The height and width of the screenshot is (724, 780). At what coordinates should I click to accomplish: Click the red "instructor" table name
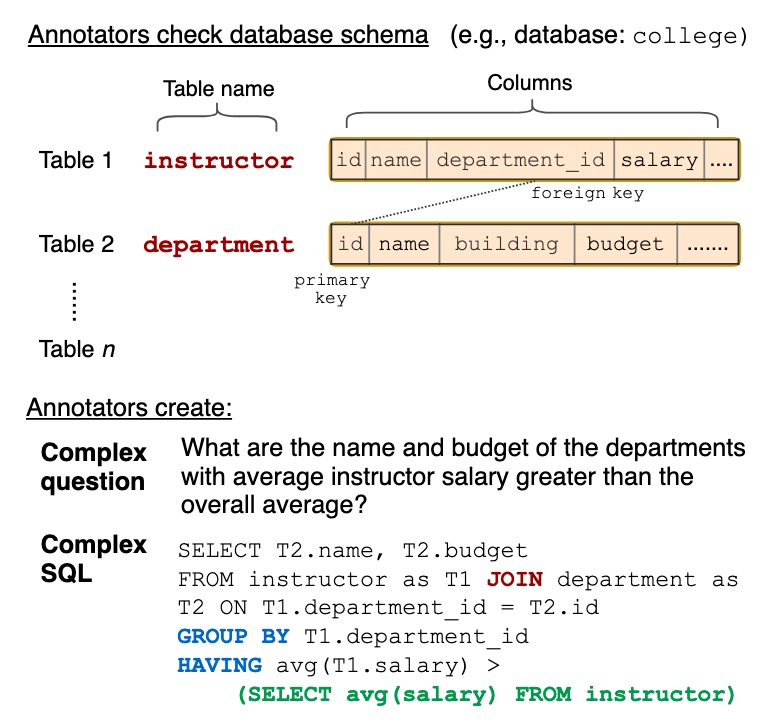click(x=219, y=161)
